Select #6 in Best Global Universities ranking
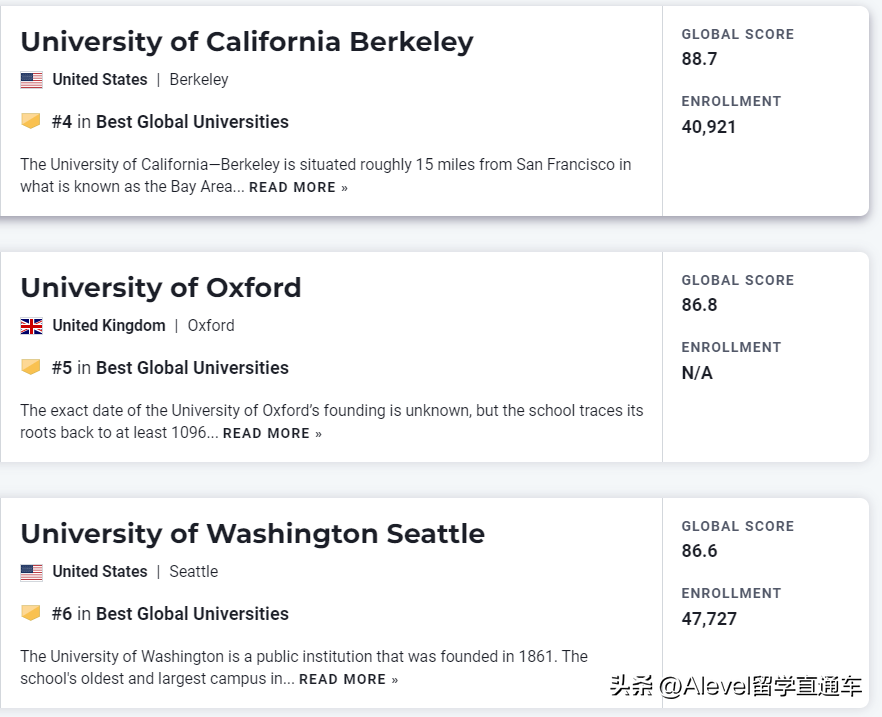 coord(170,614)
